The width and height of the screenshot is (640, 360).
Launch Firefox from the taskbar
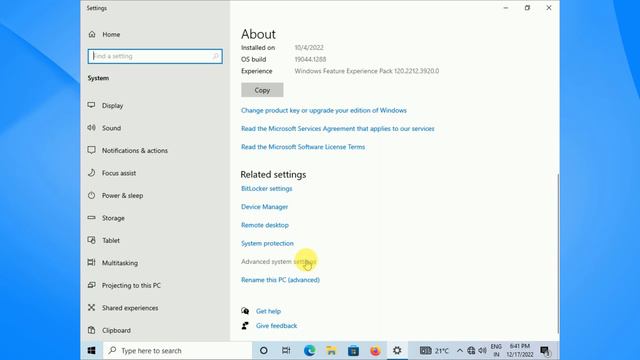pos(375,351)
